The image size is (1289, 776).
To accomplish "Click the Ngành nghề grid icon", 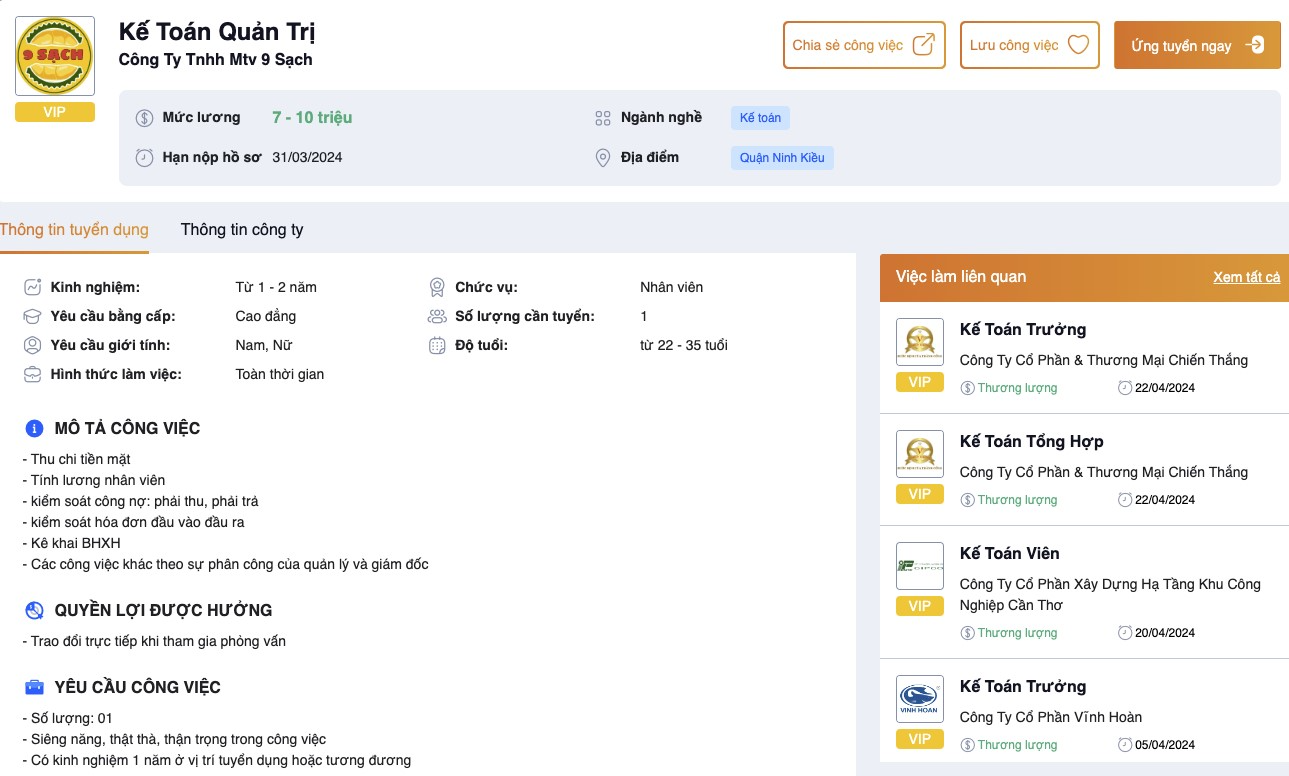I will (x=602, y=118).
